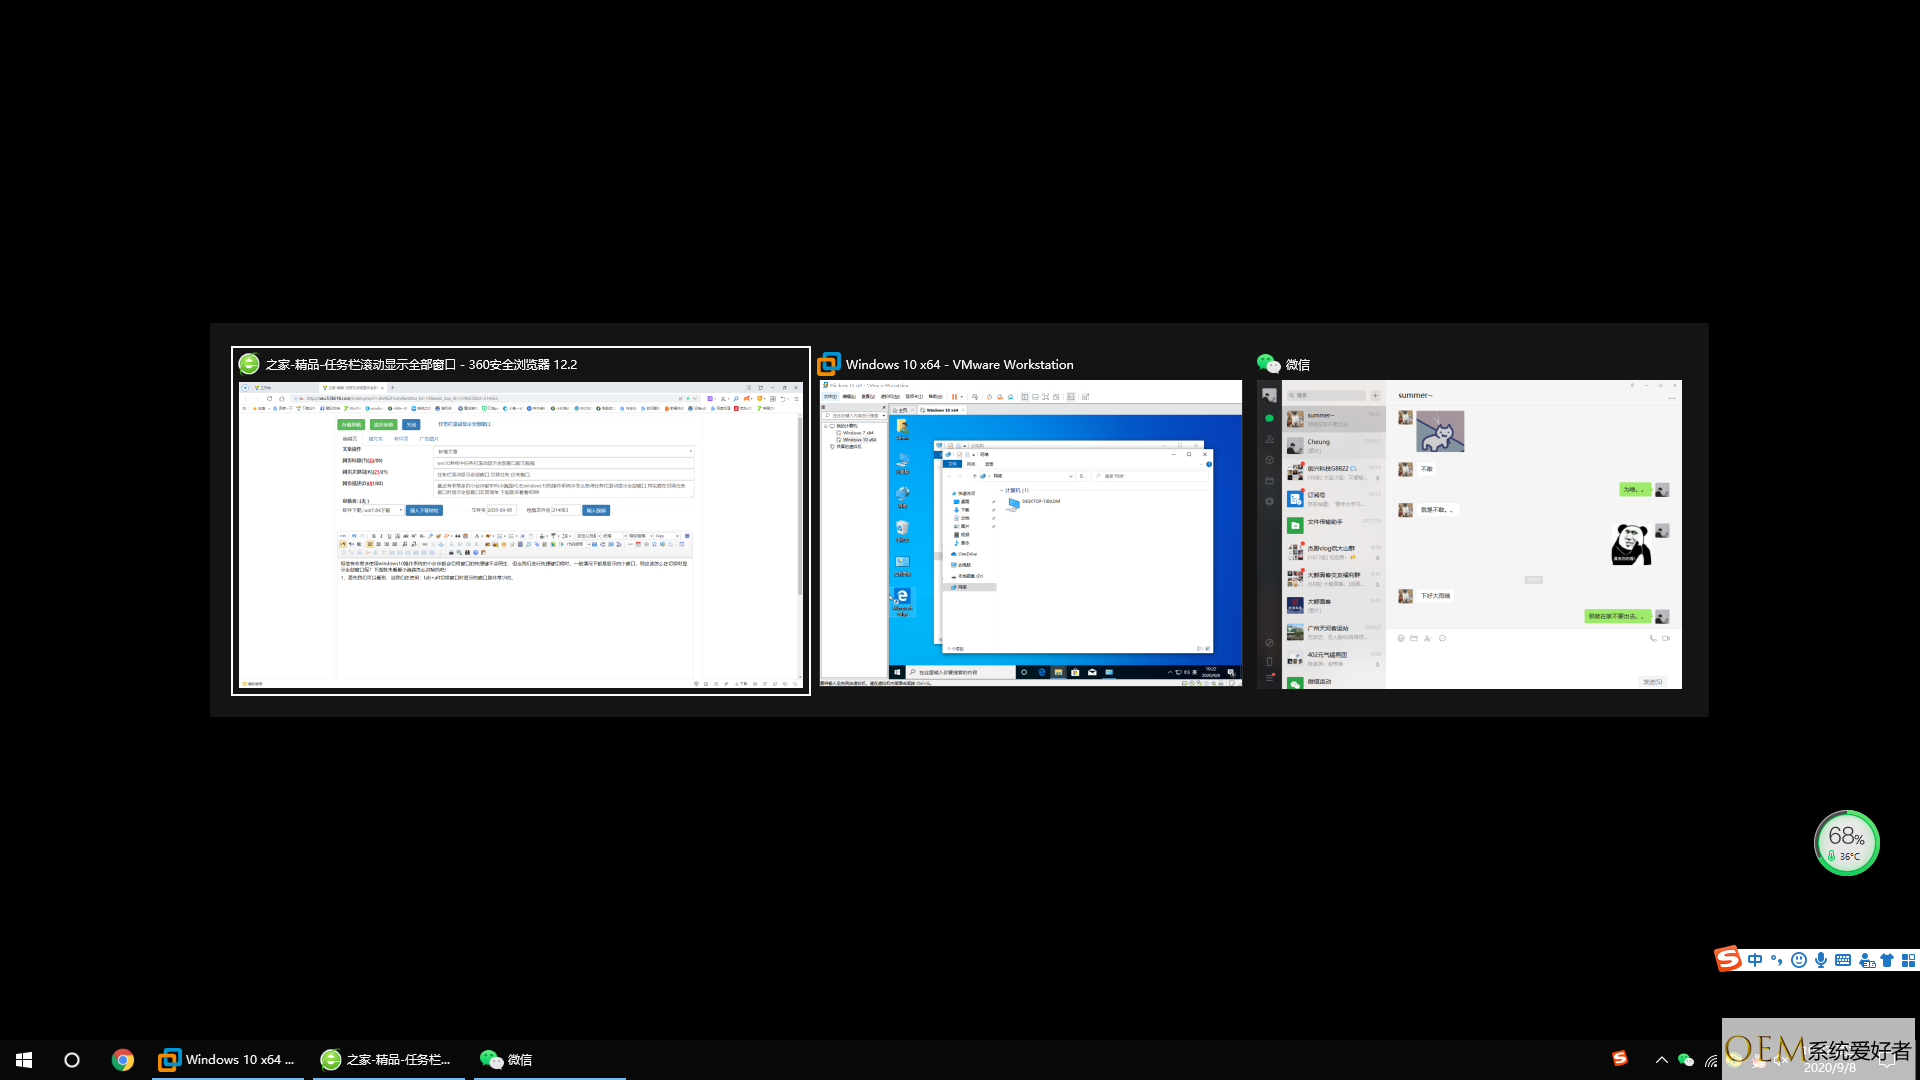Switch to VMware Workstation window thumbnail

point(1030,534)
